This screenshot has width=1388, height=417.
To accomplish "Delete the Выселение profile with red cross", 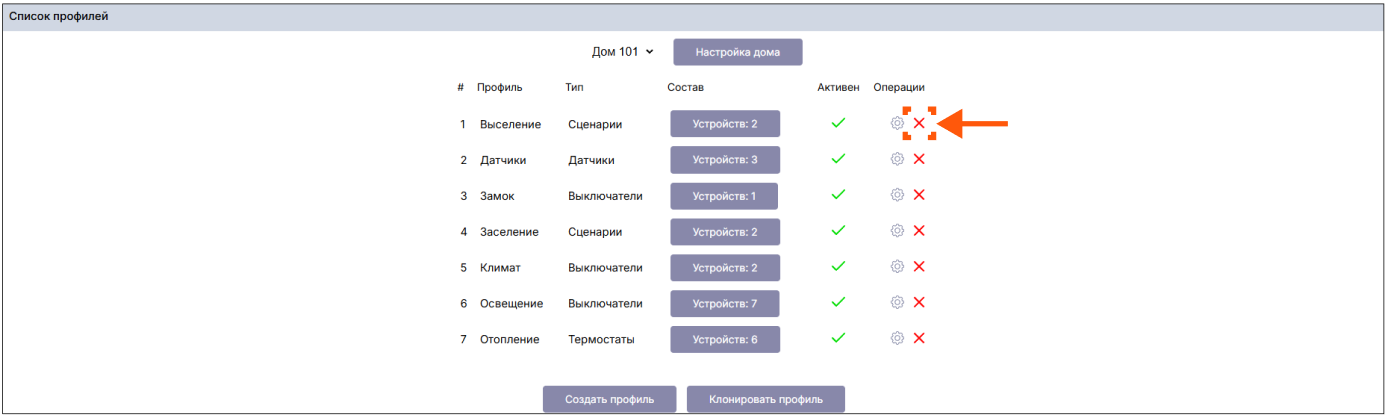I will pos(919,123).
